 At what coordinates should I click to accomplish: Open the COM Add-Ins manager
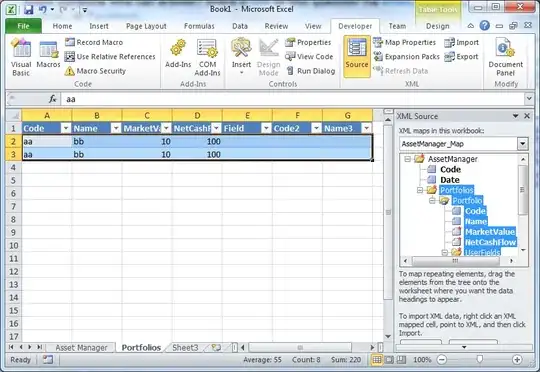point(207,58)
